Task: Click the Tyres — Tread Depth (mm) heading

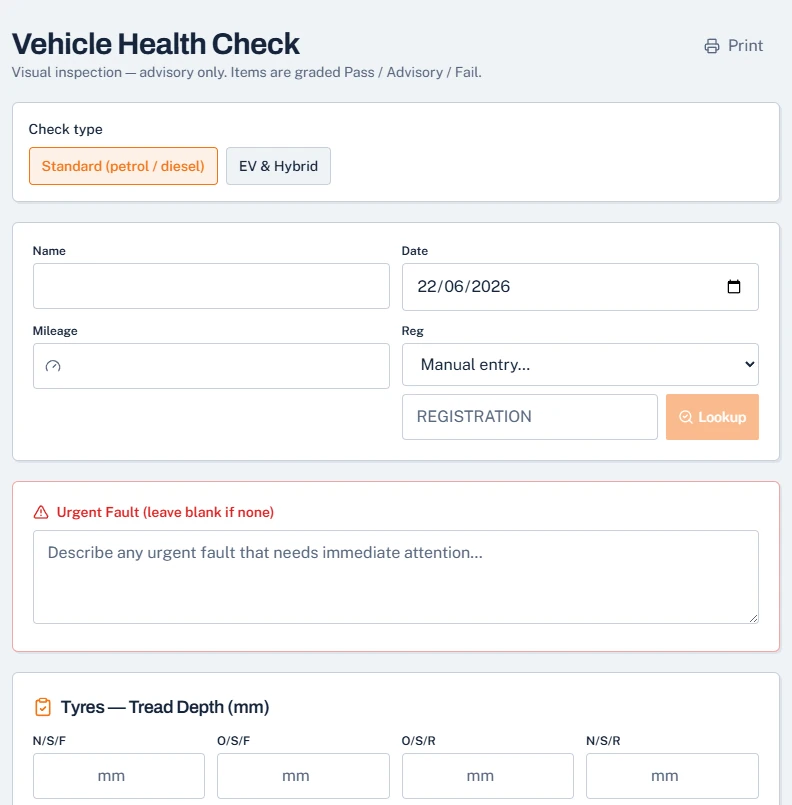Action: pos(165,707)
